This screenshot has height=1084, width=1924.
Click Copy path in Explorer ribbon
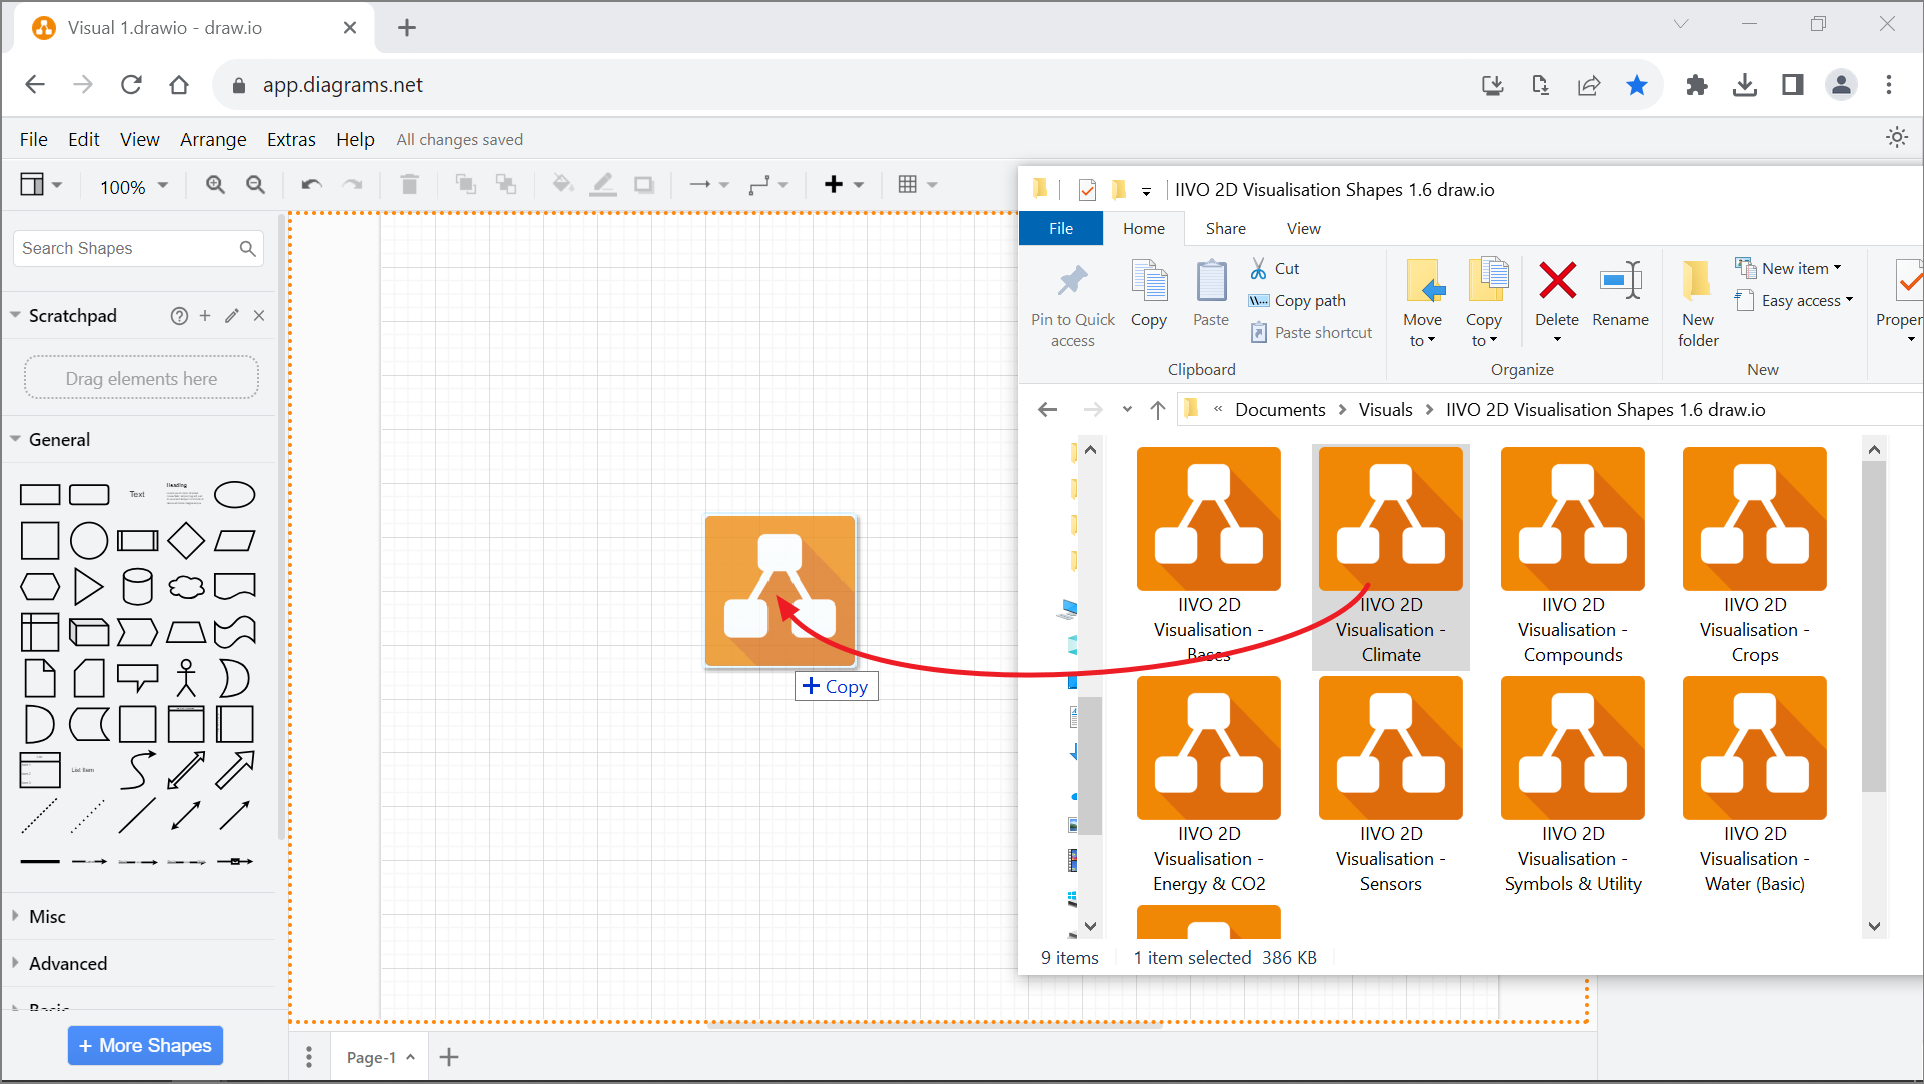click(x=1297, y=300)
